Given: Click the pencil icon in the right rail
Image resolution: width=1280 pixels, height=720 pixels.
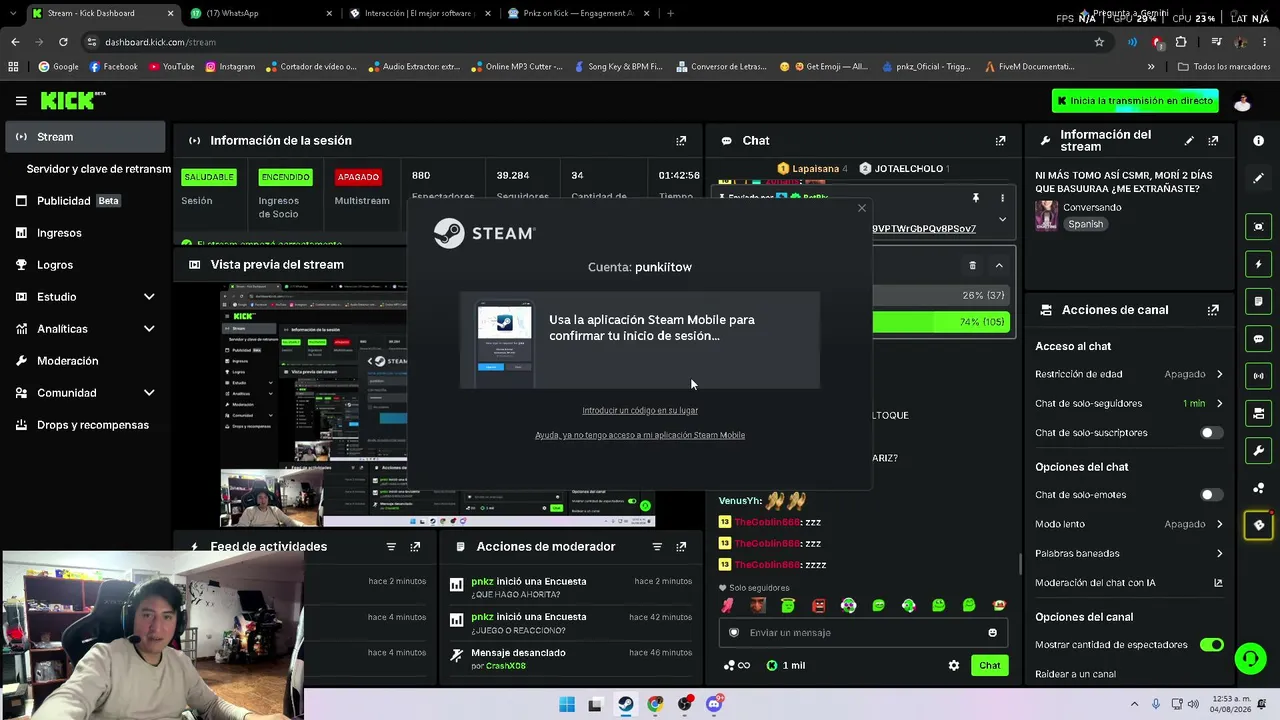Looking at the screenshot, I should [1258, 178].
